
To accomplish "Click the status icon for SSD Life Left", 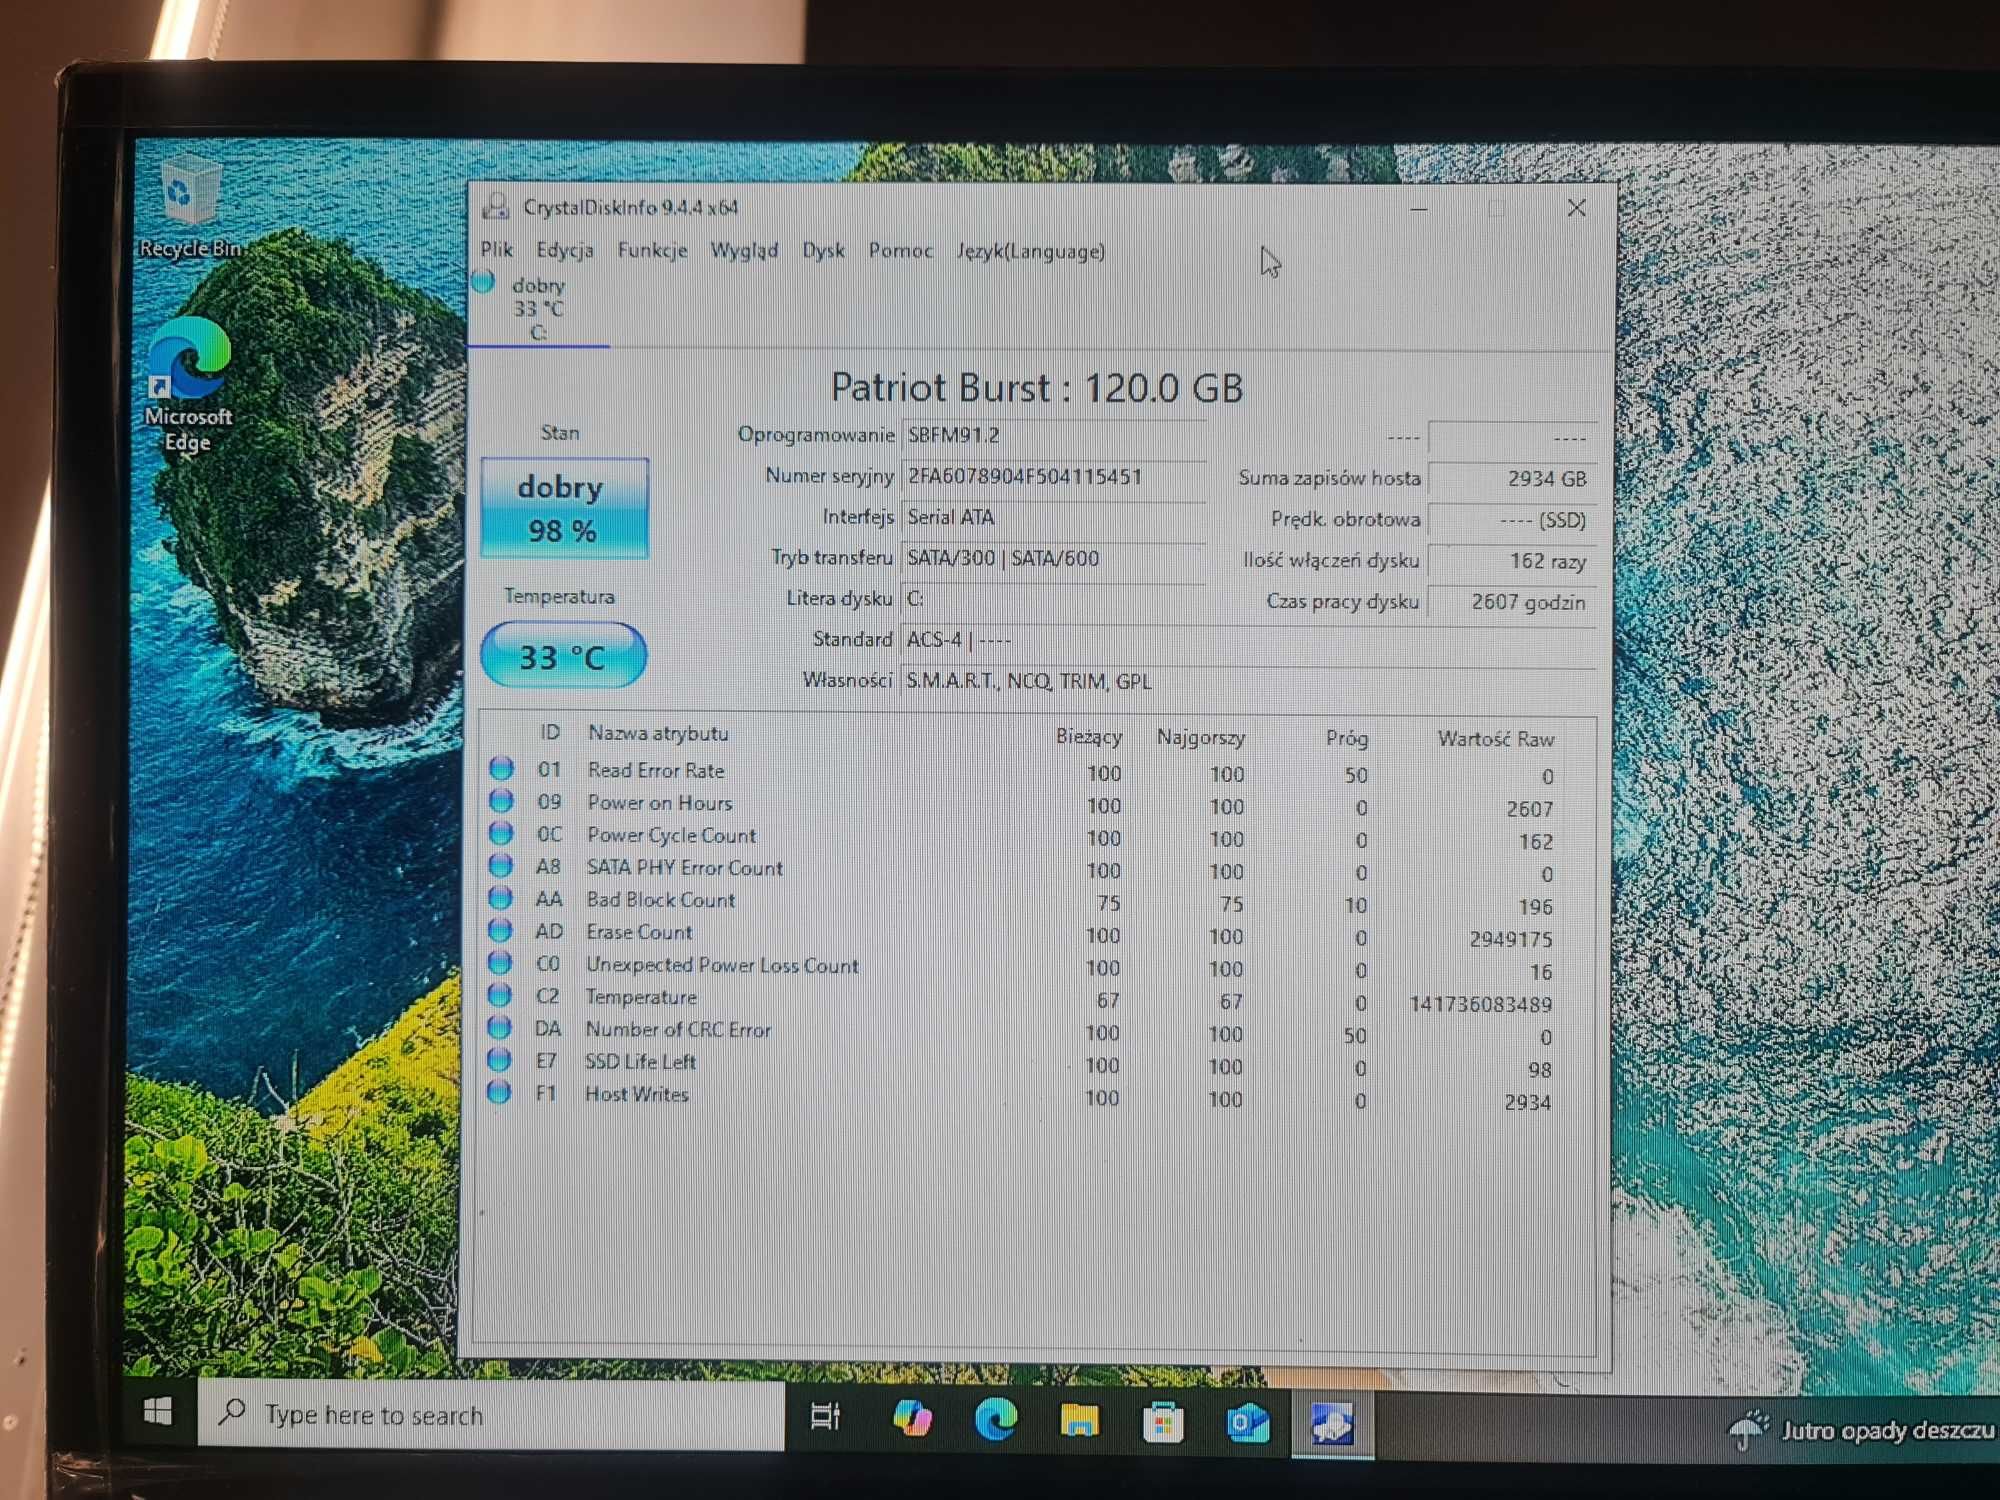I will point(499,1059).
